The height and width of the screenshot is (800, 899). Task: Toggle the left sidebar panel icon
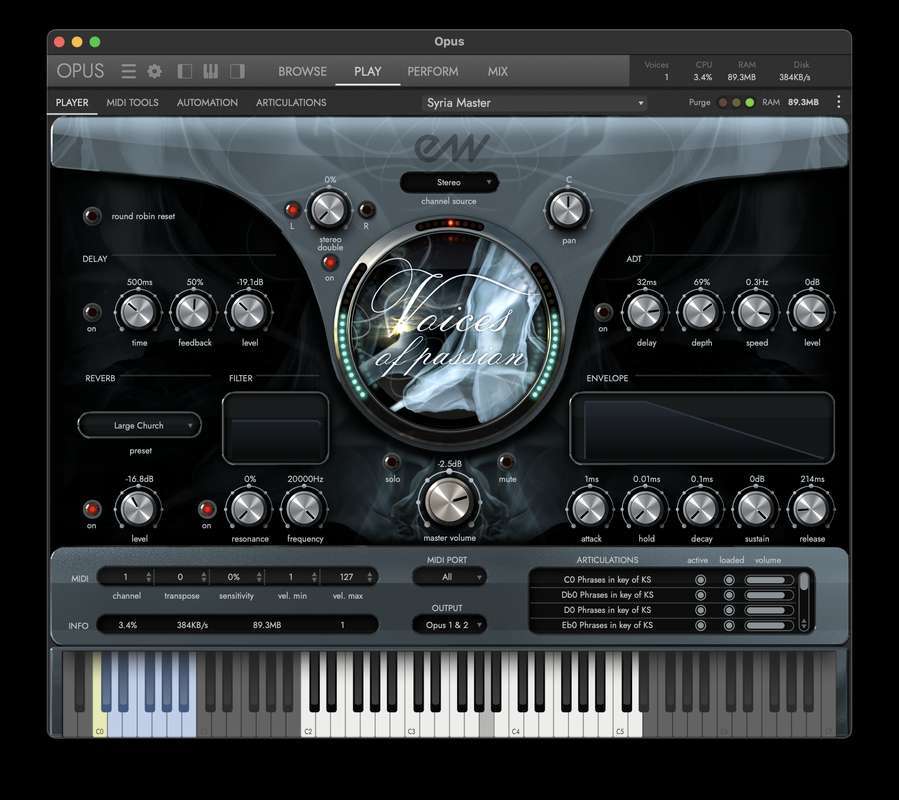[185, 71]
